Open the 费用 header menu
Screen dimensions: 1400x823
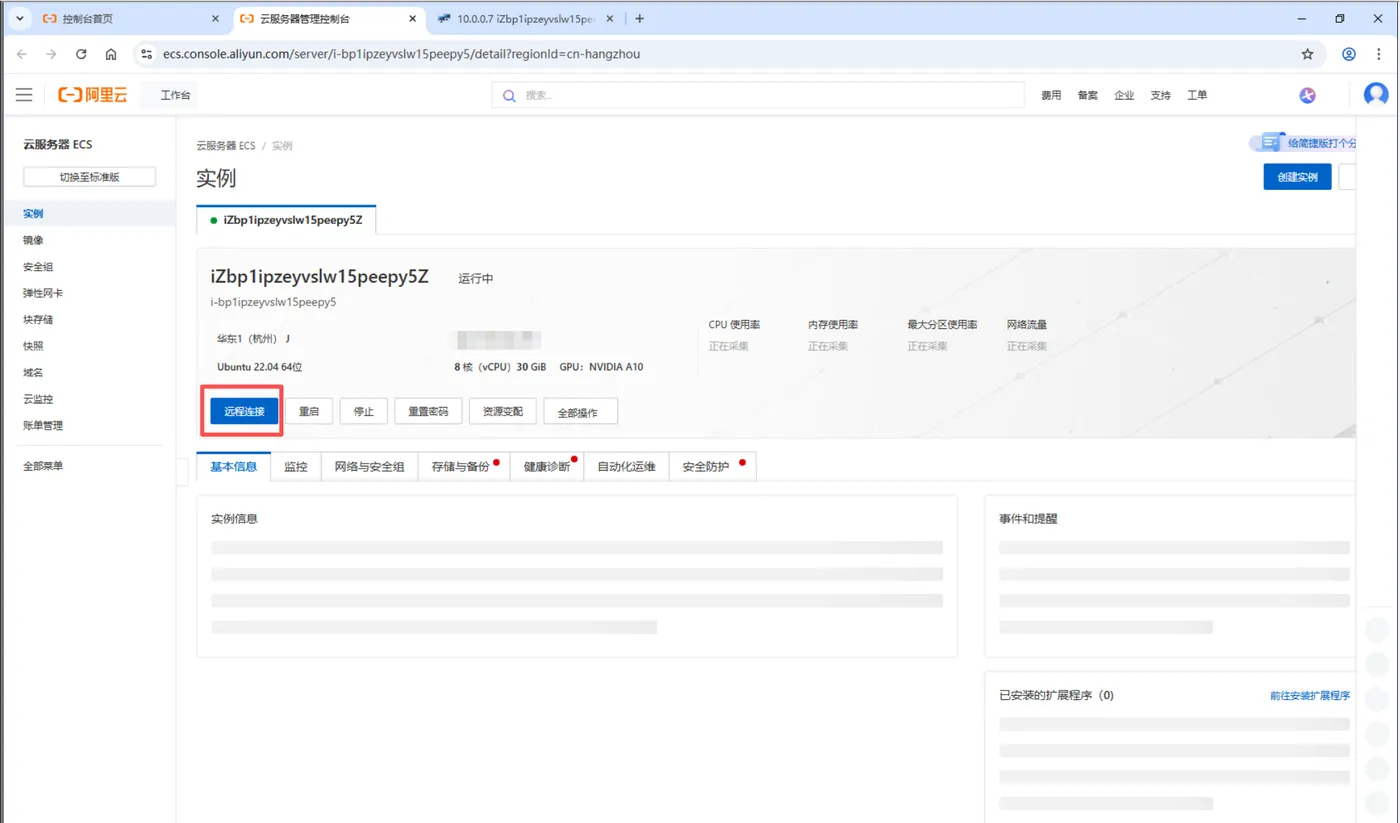[1051, 95]
